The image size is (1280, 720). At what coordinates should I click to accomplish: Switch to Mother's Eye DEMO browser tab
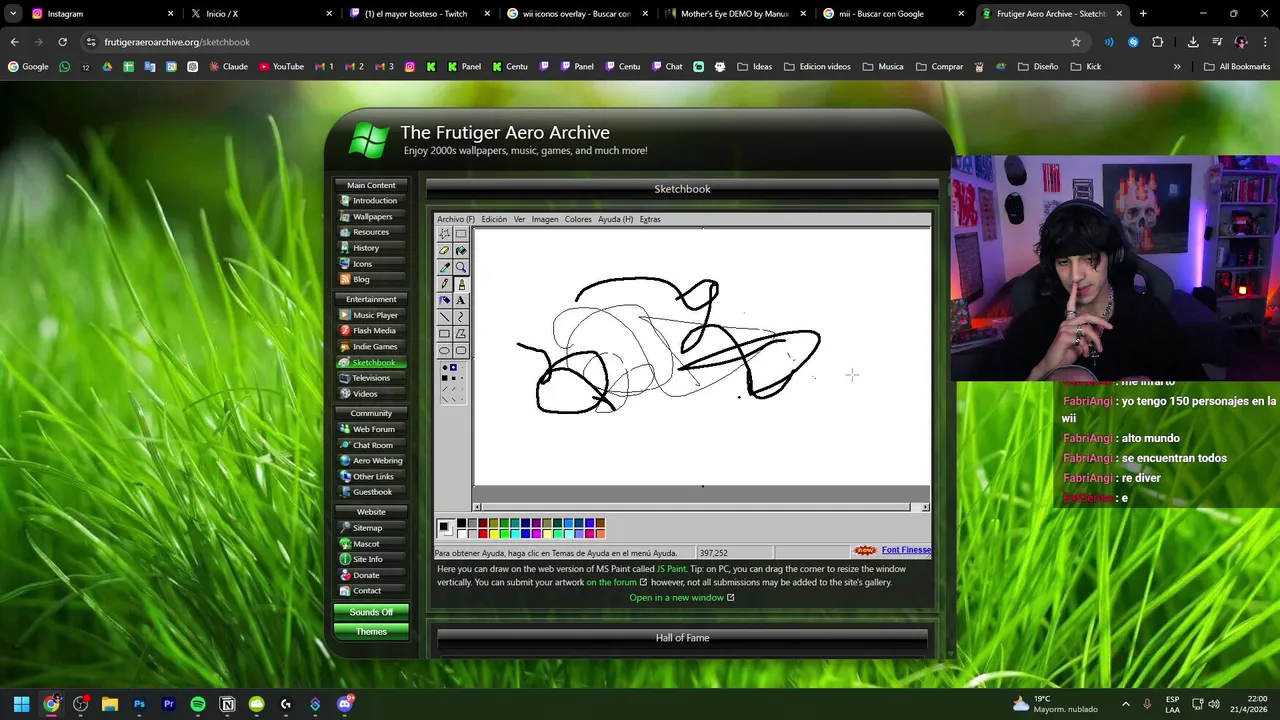click(735, 14)
